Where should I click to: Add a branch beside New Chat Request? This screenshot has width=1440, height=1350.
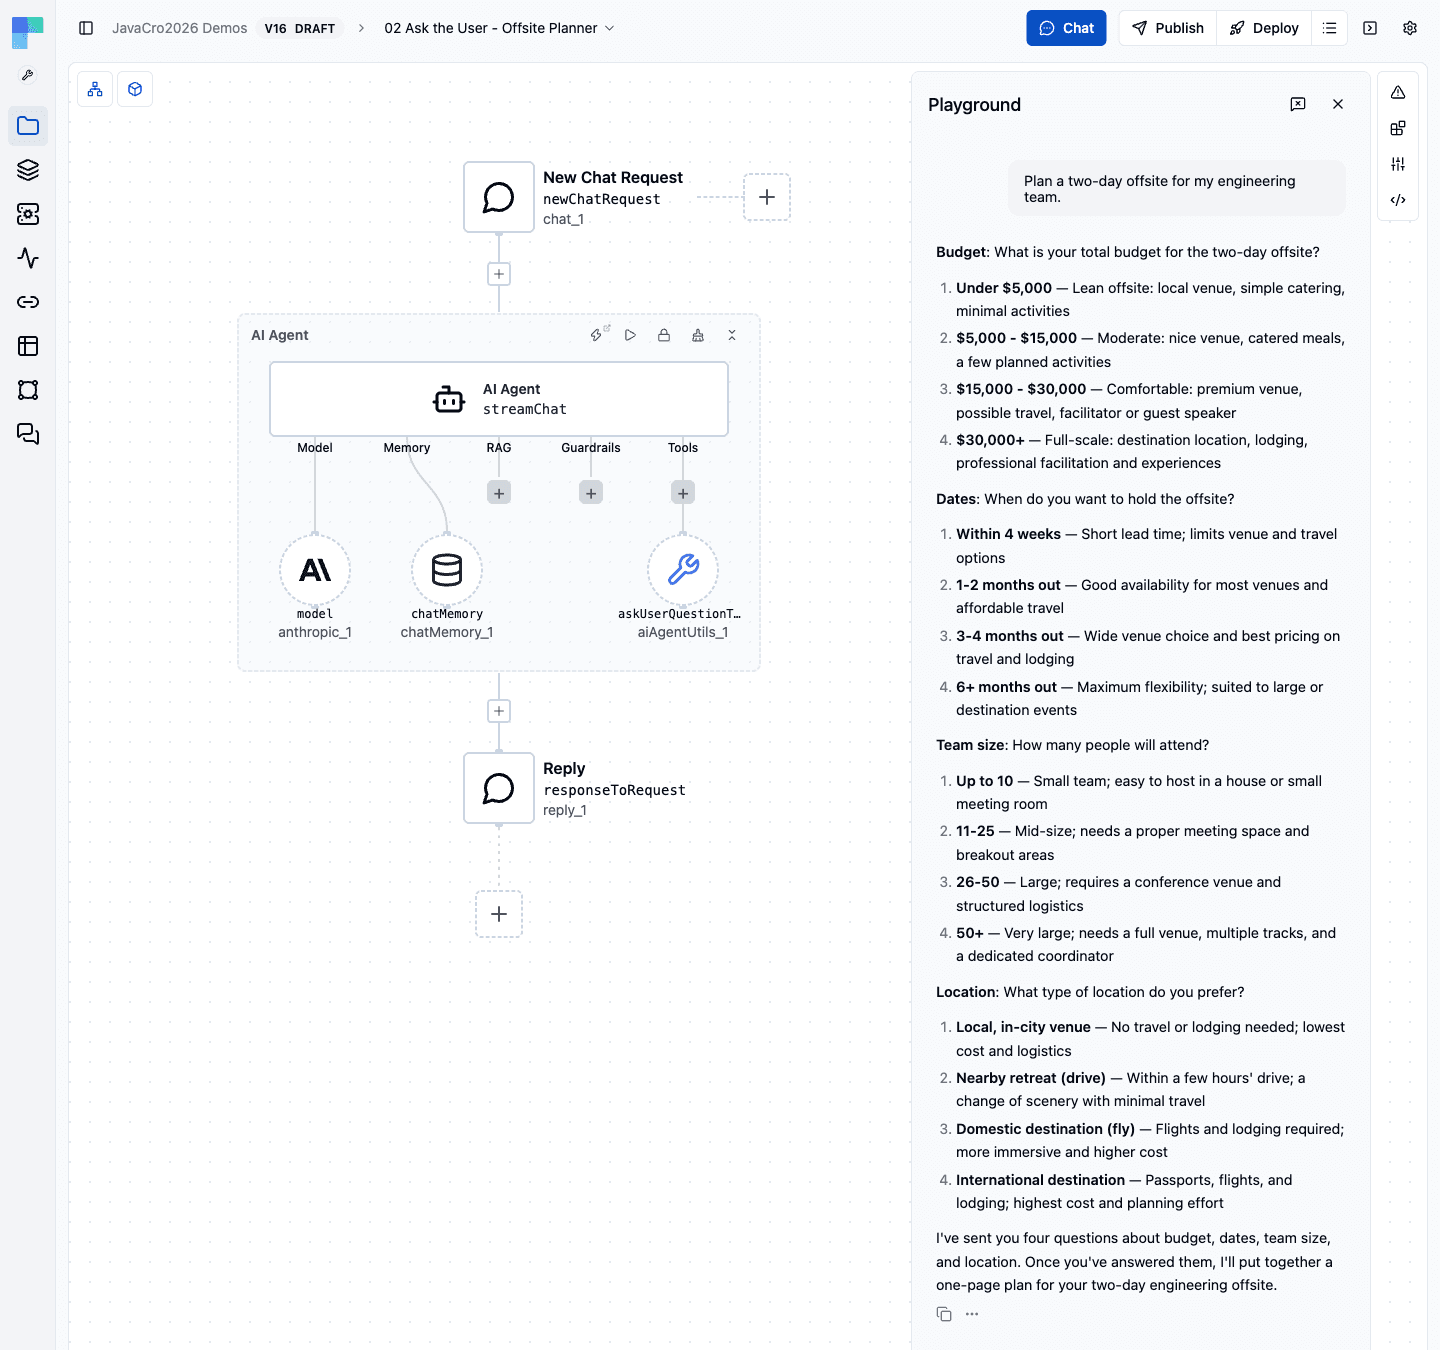[x=767, y=197]
